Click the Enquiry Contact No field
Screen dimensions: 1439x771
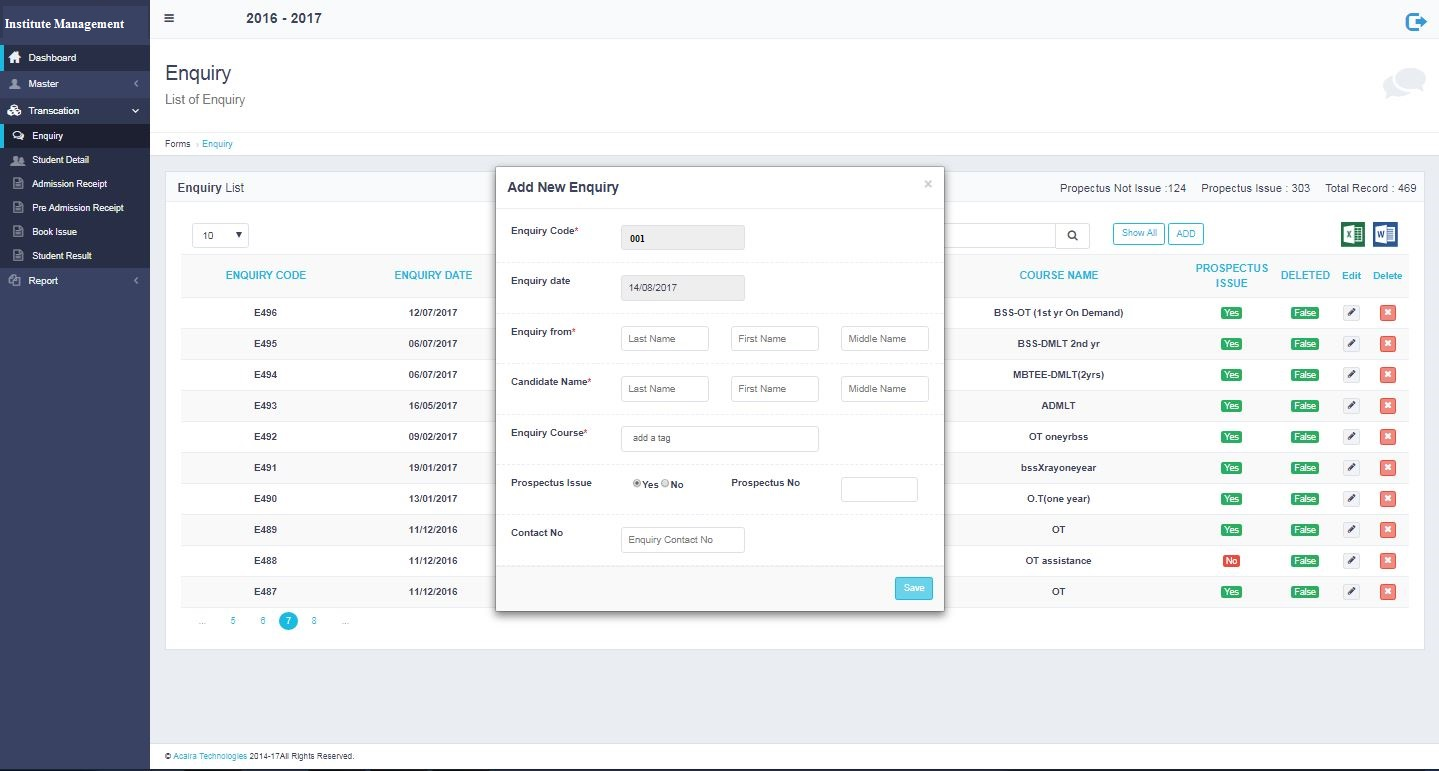(x=682, y=540)
